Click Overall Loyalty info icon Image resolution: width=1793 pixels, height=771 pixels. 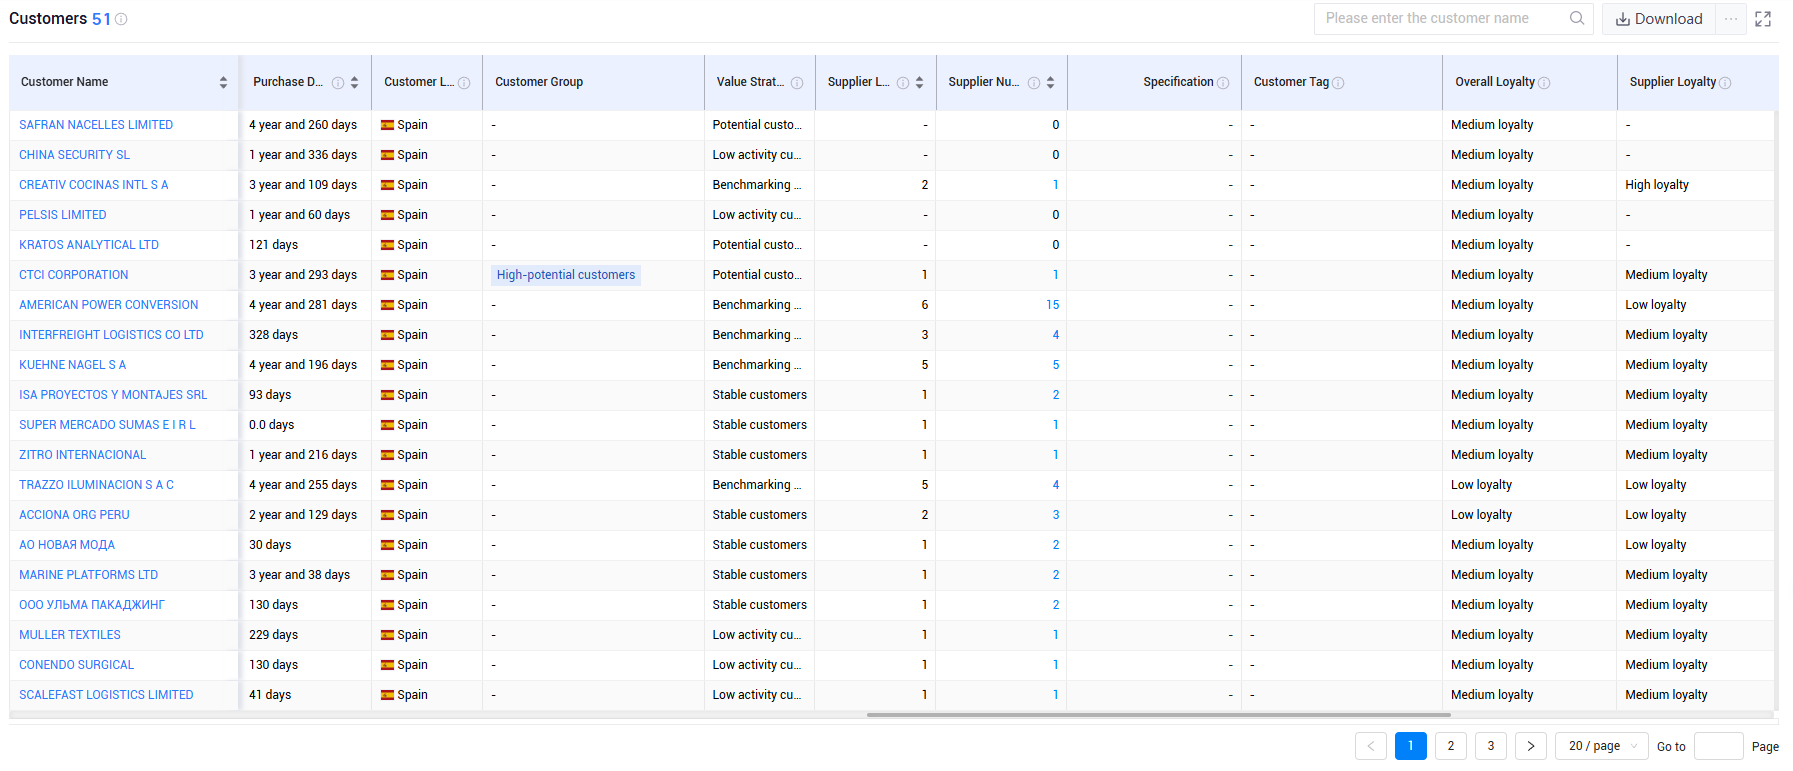point(1544,83)
